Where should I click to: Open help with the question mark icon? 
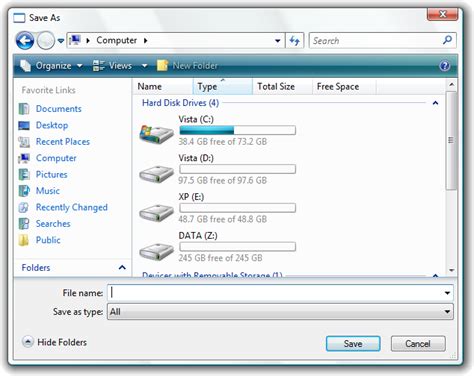pos(444,66)
